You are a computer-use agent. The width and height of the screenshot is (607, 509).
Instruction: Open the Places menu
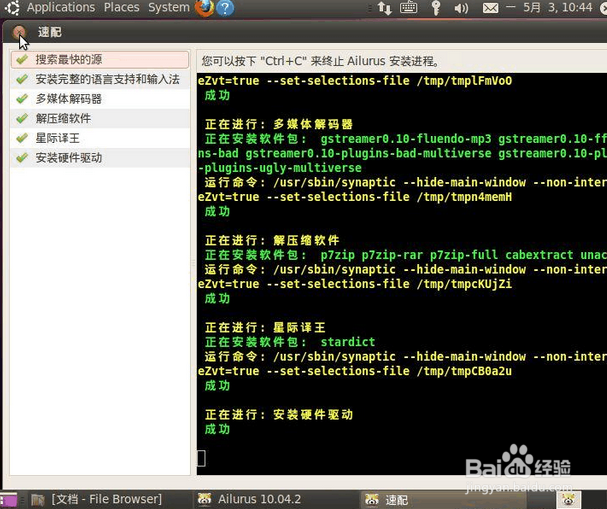(x=122, y=7)
